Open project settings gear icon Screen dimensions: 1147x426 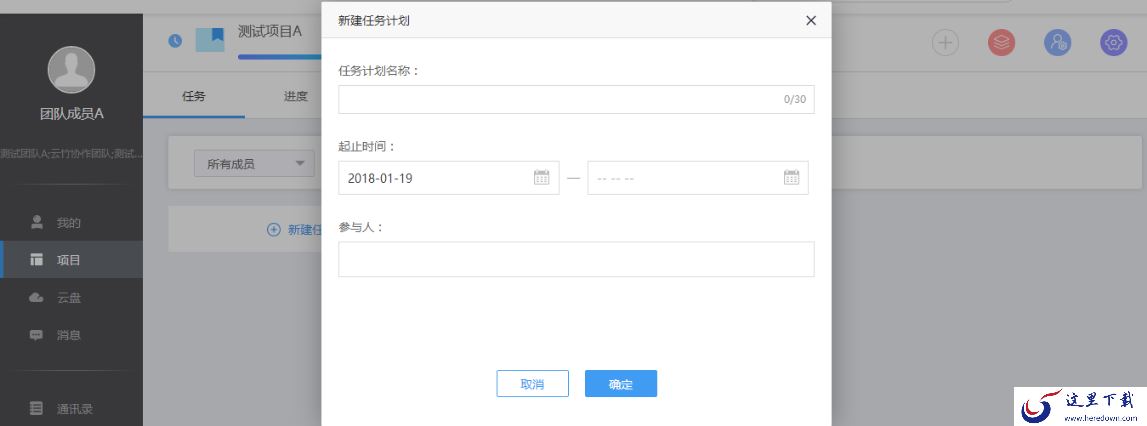click(x=1113, y=42)
